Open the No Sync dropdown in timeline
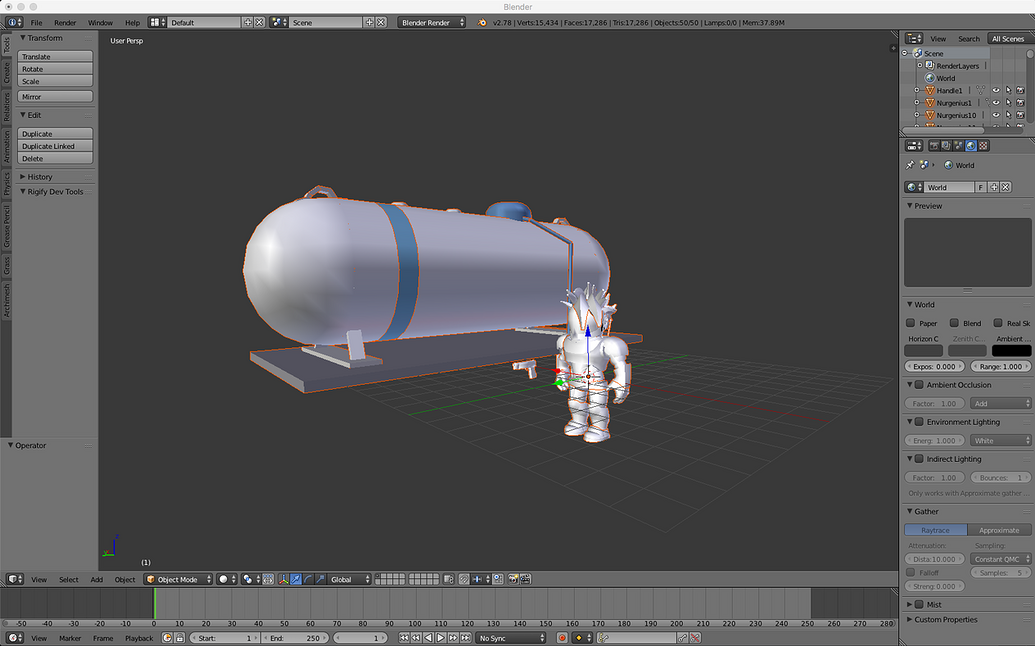 coord(510,637)
